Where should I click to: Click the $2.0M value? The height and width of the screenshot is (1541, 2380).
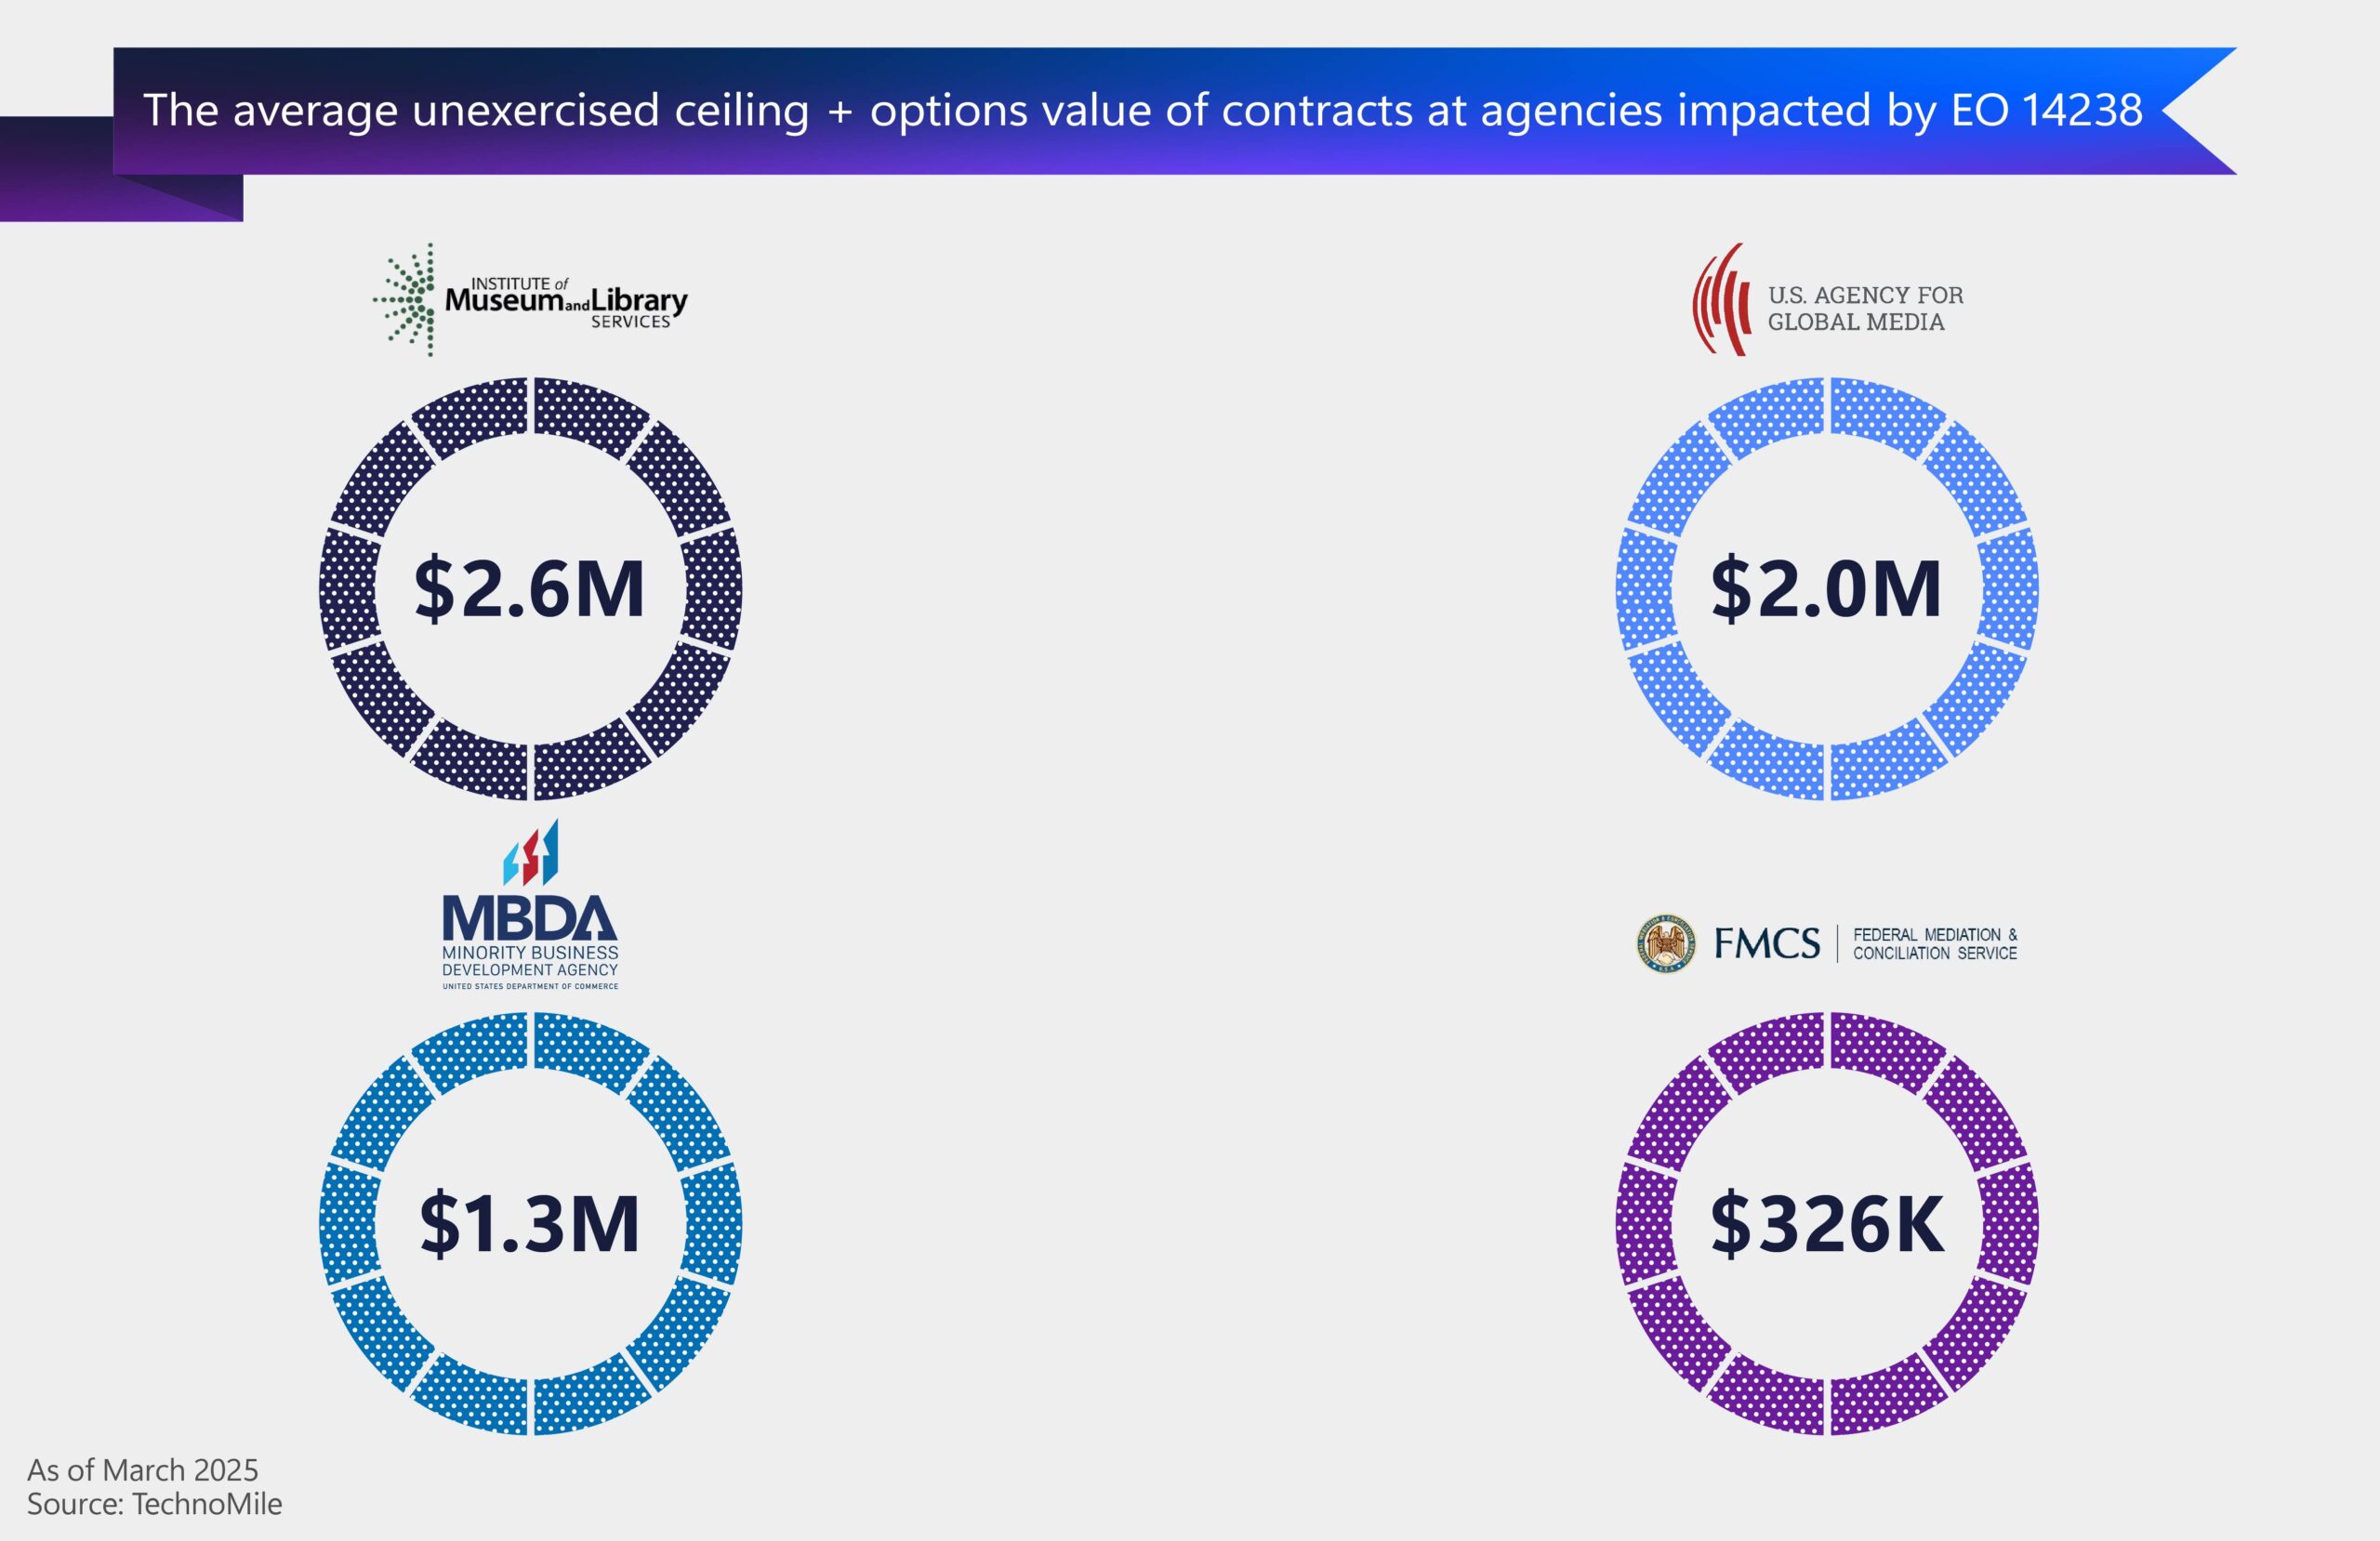click(1826, 590)
